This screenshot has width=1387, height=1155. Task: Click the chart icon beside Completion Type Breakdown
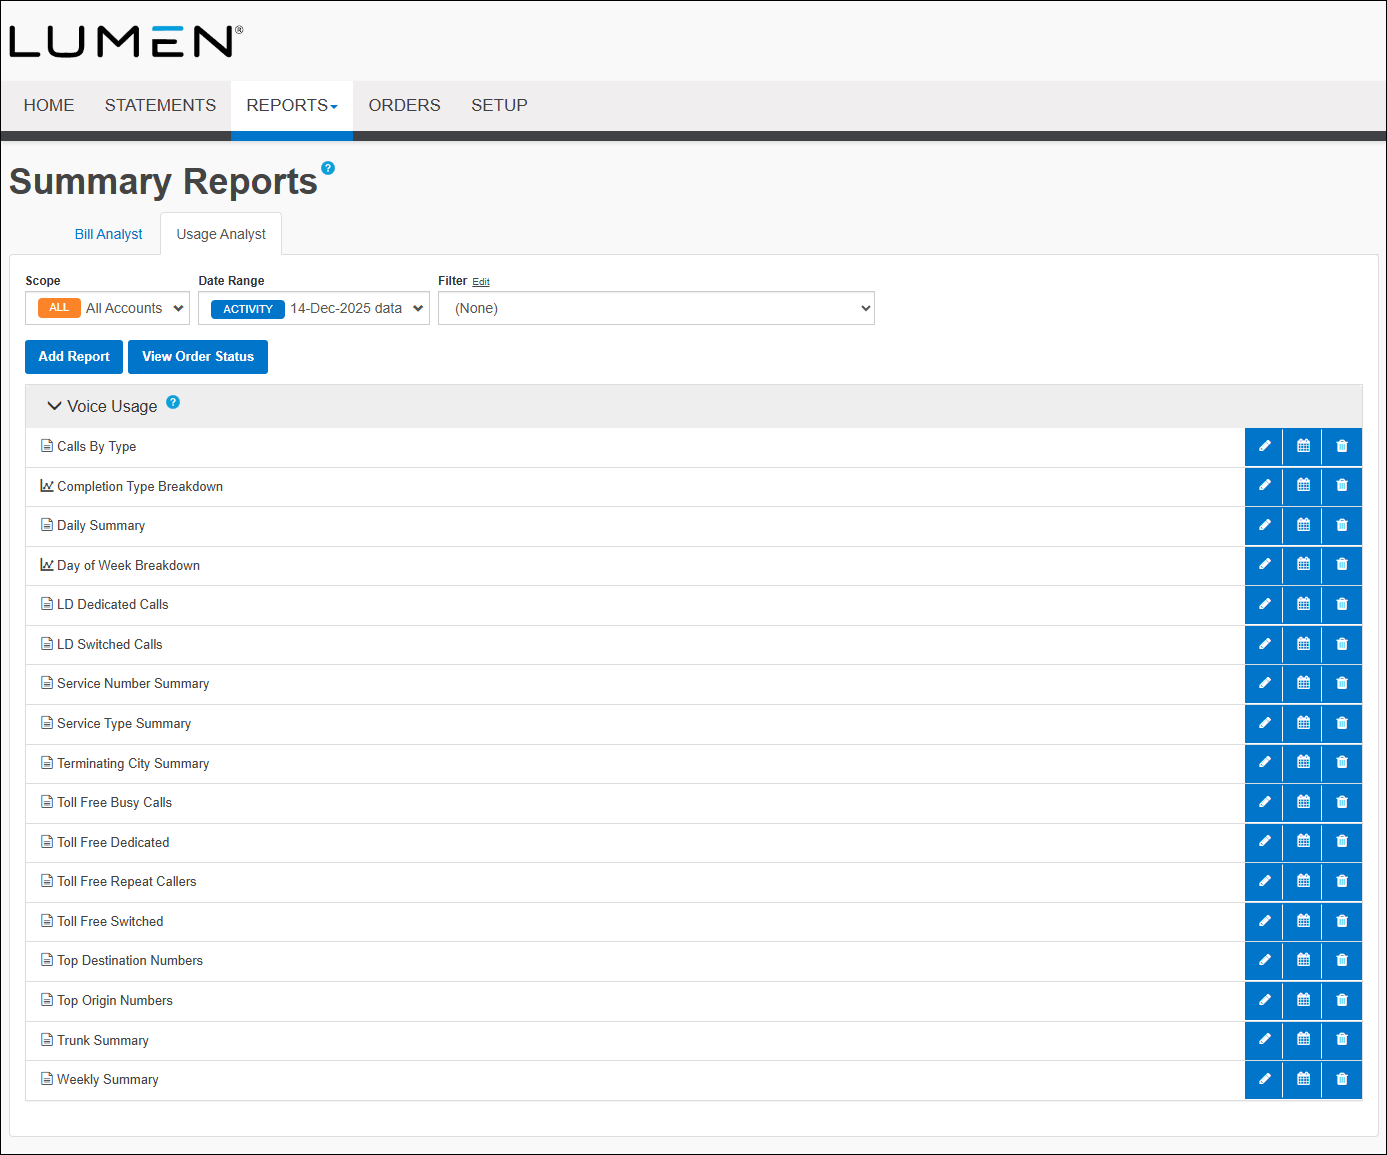[x=46, y=485]
